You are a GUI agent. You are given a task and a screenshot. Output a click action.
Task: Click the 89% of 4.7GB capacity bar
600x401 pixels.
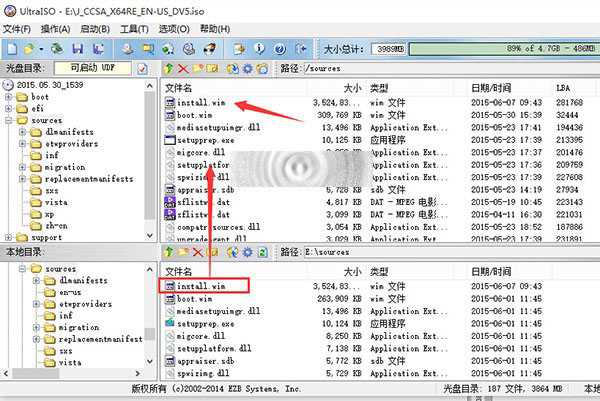pyautogui.click(x=504, y=49)
